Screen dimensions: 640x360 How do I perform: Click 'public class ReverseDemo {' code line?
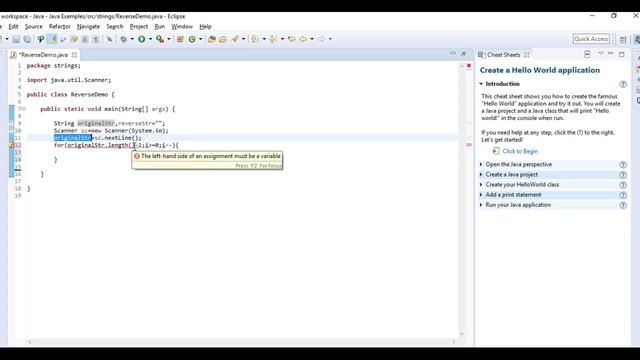point(71,94)
